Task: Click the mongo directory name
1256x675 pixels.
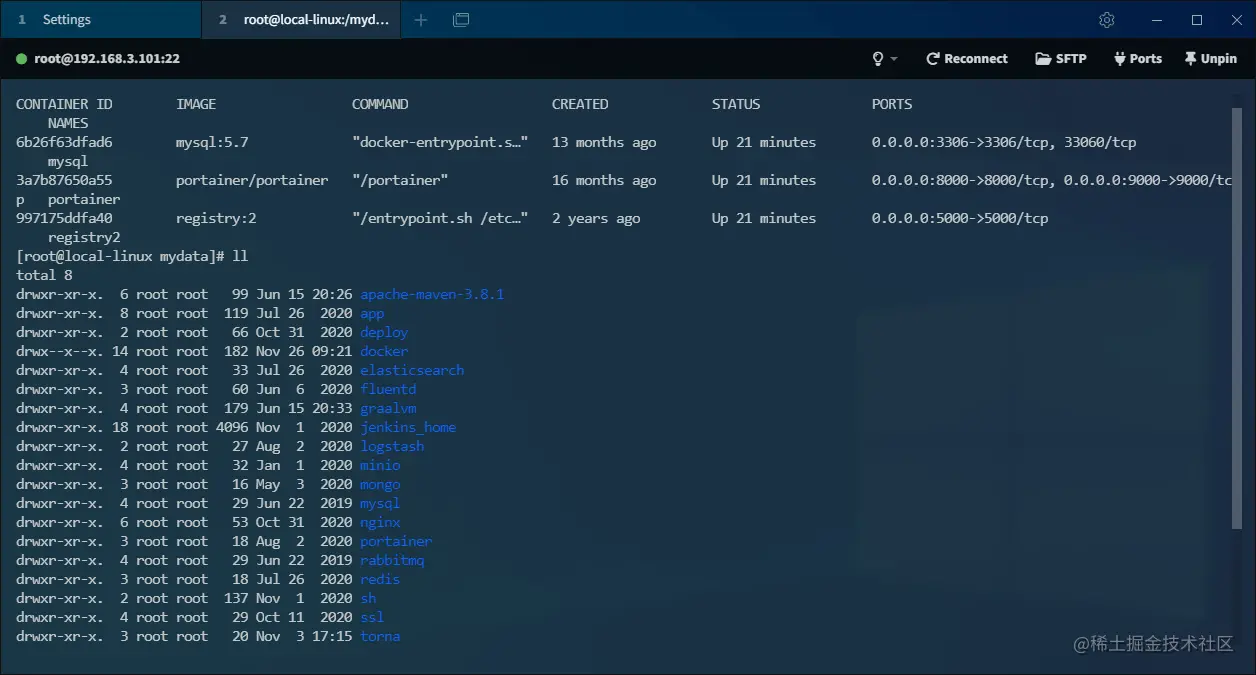Action: point(380,484)
